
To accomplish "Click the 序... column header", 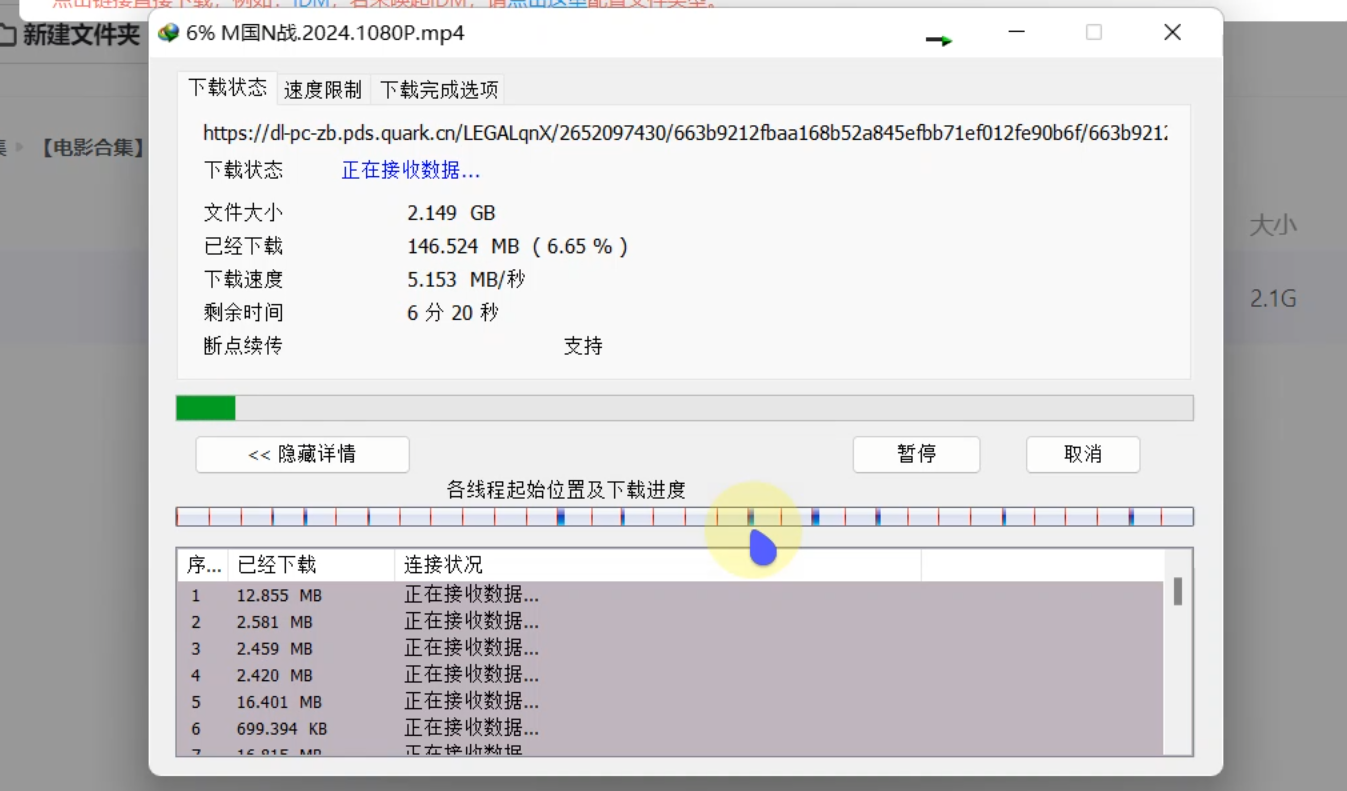I will (x=203, y=565).
